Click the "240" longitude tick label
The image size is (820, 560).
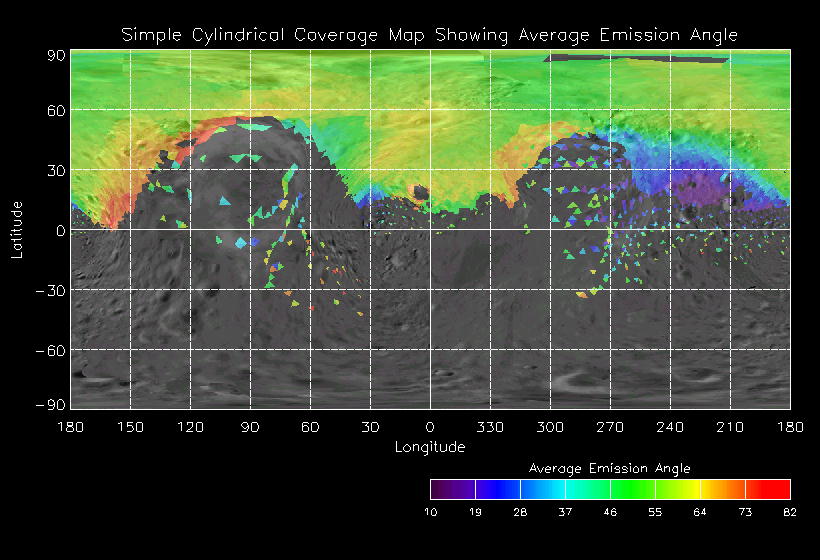[x=670, y=427]
